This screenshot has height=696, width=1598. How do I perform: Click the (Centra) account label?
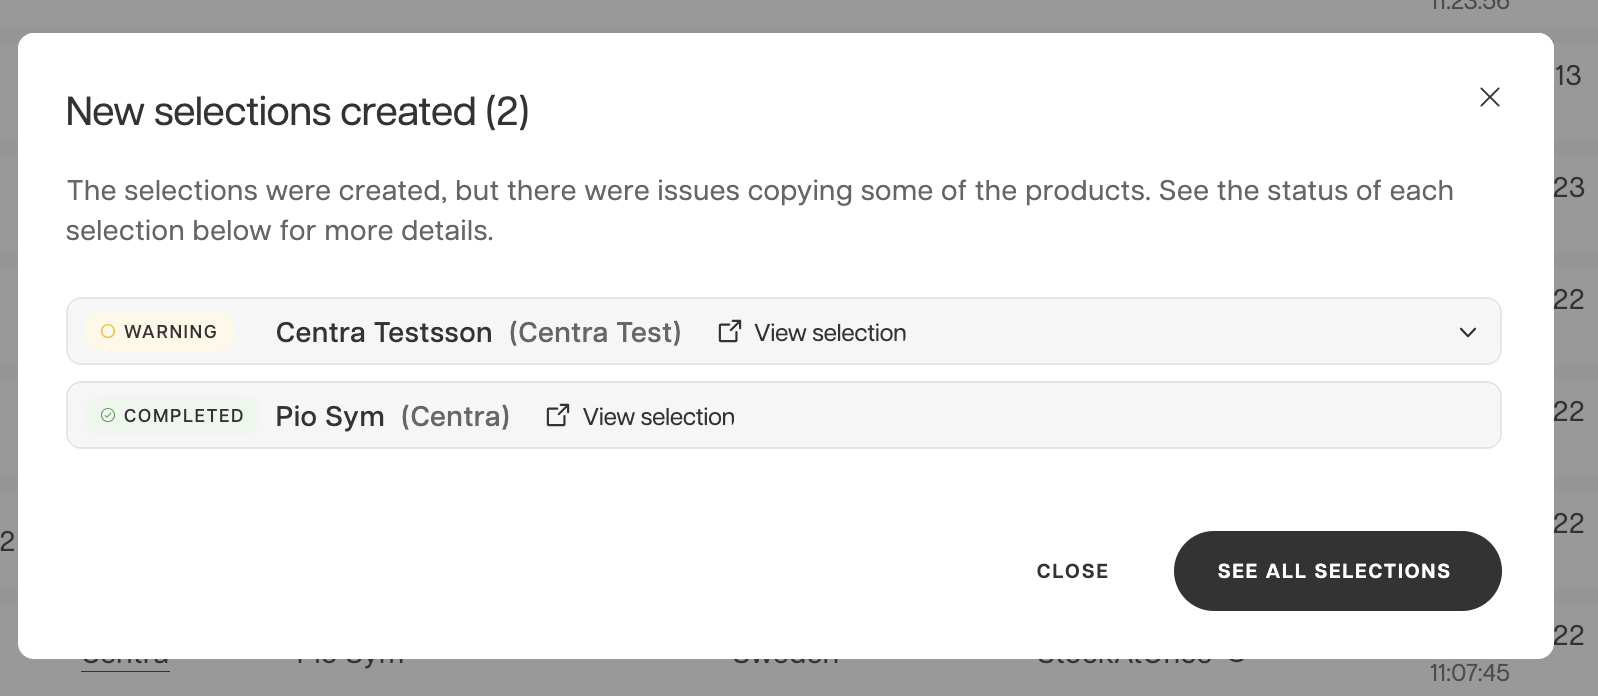coord(455,416)
